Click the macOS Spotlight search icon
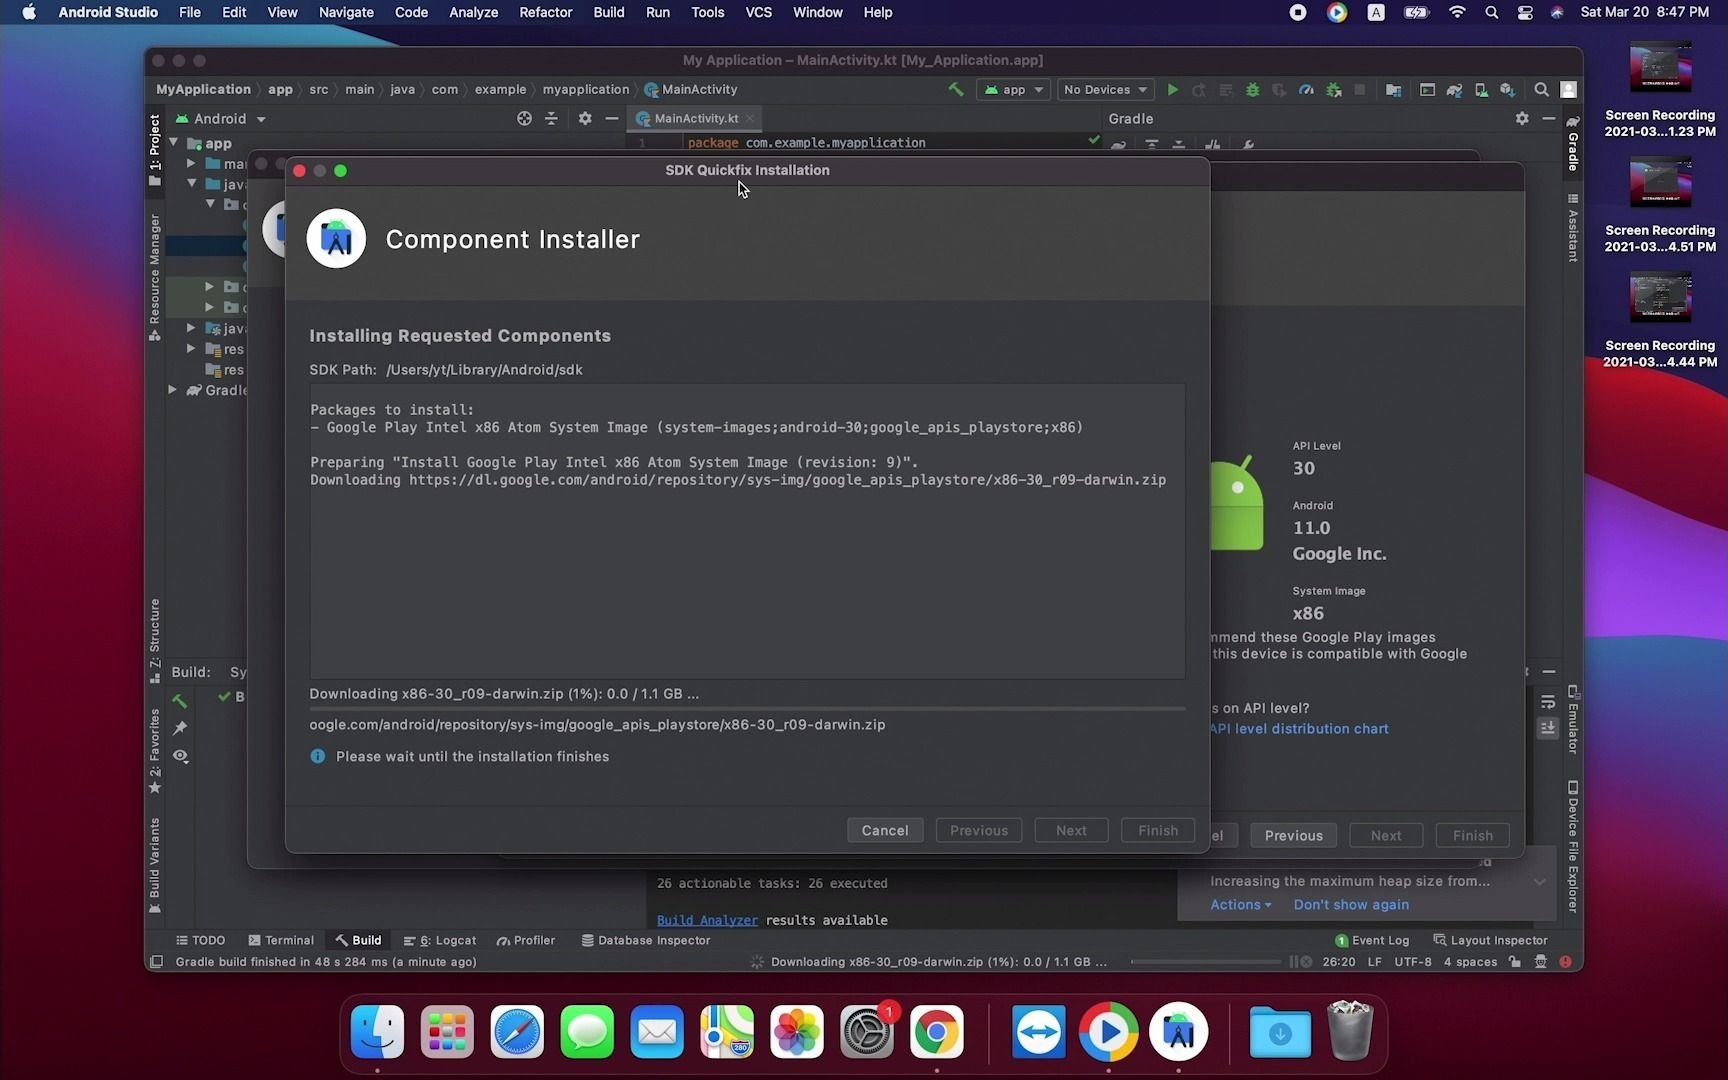This screenshot has height=1080, width=1728. tap(1491, 12)
